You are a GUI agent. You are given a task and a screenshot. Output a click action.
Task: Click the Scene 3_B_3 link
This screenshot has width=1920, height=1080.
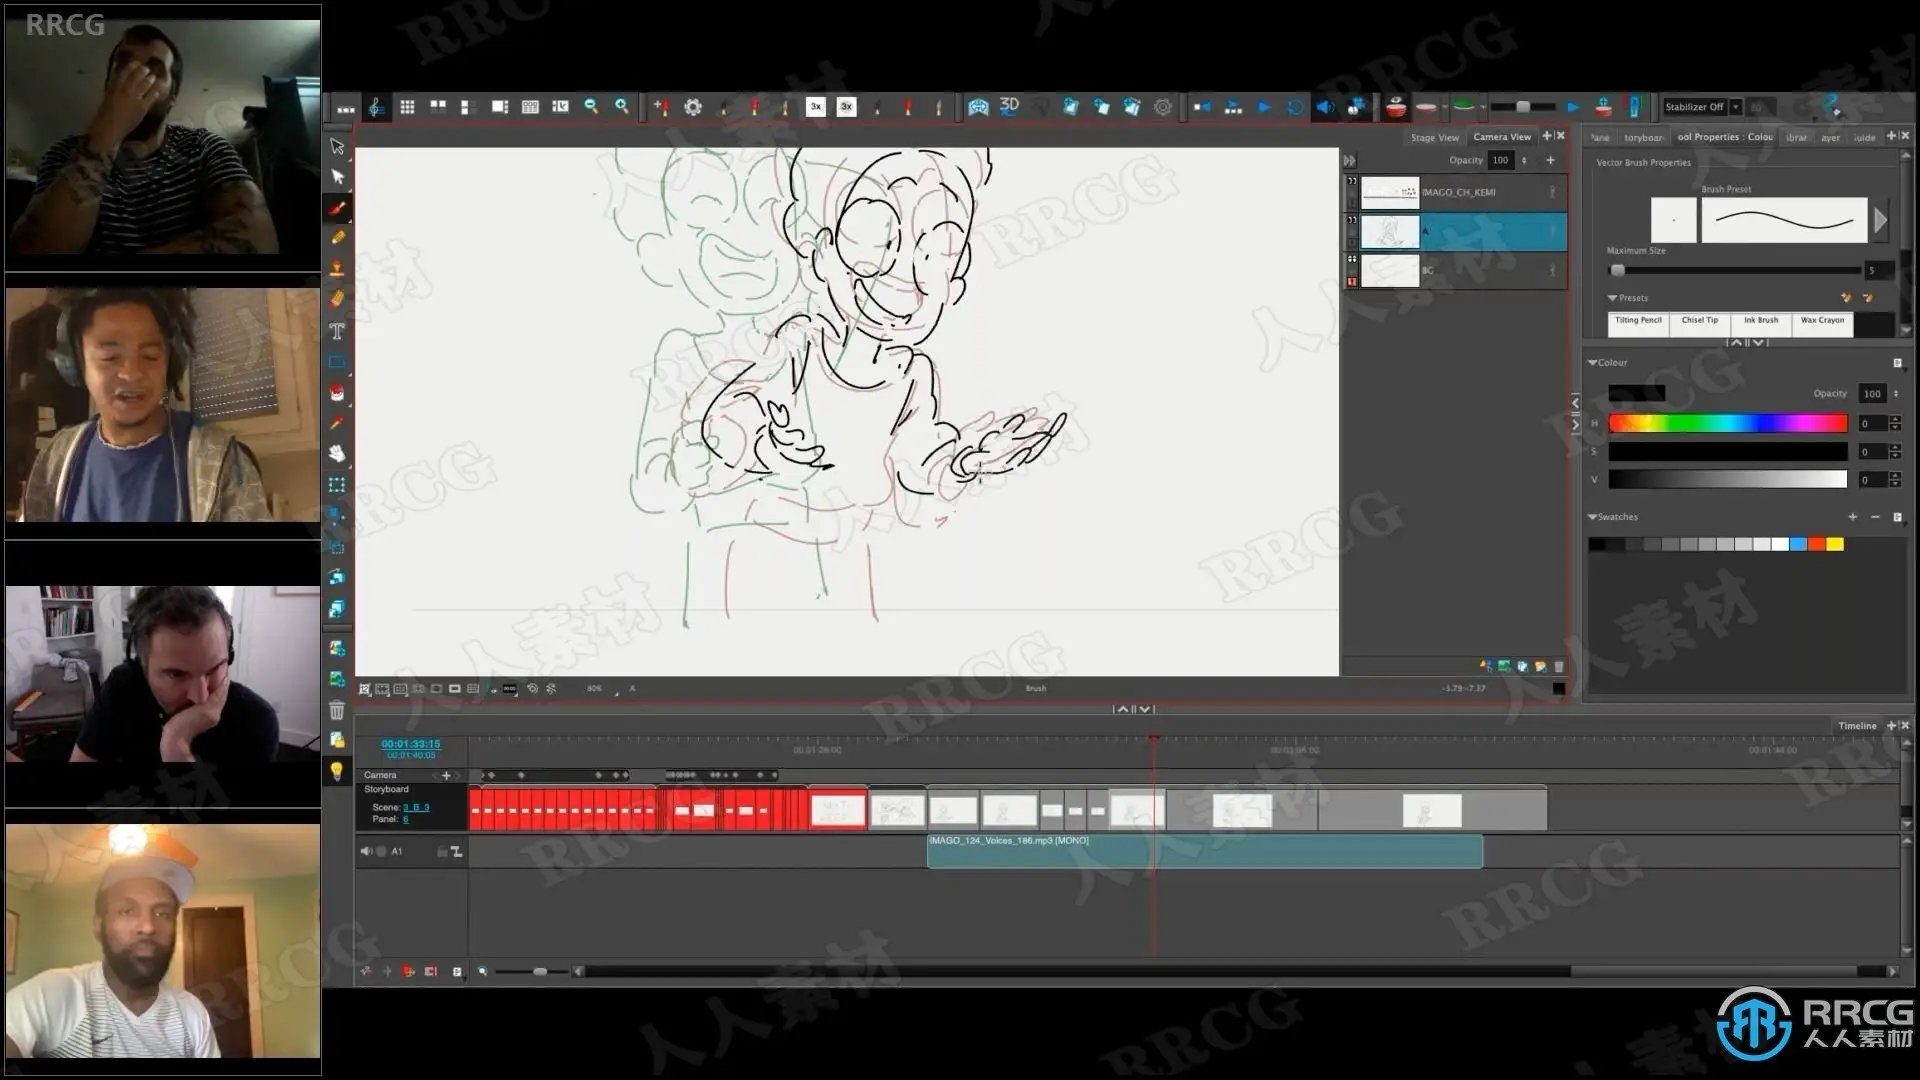(x=416, y=807)
